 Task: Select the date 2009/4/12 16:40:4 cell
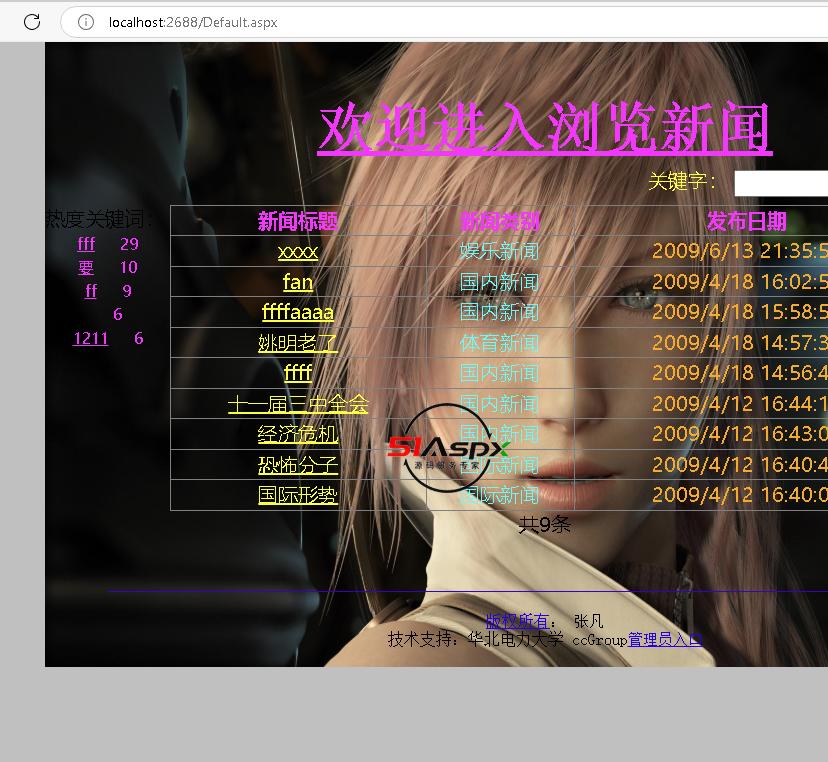[740, 465]
